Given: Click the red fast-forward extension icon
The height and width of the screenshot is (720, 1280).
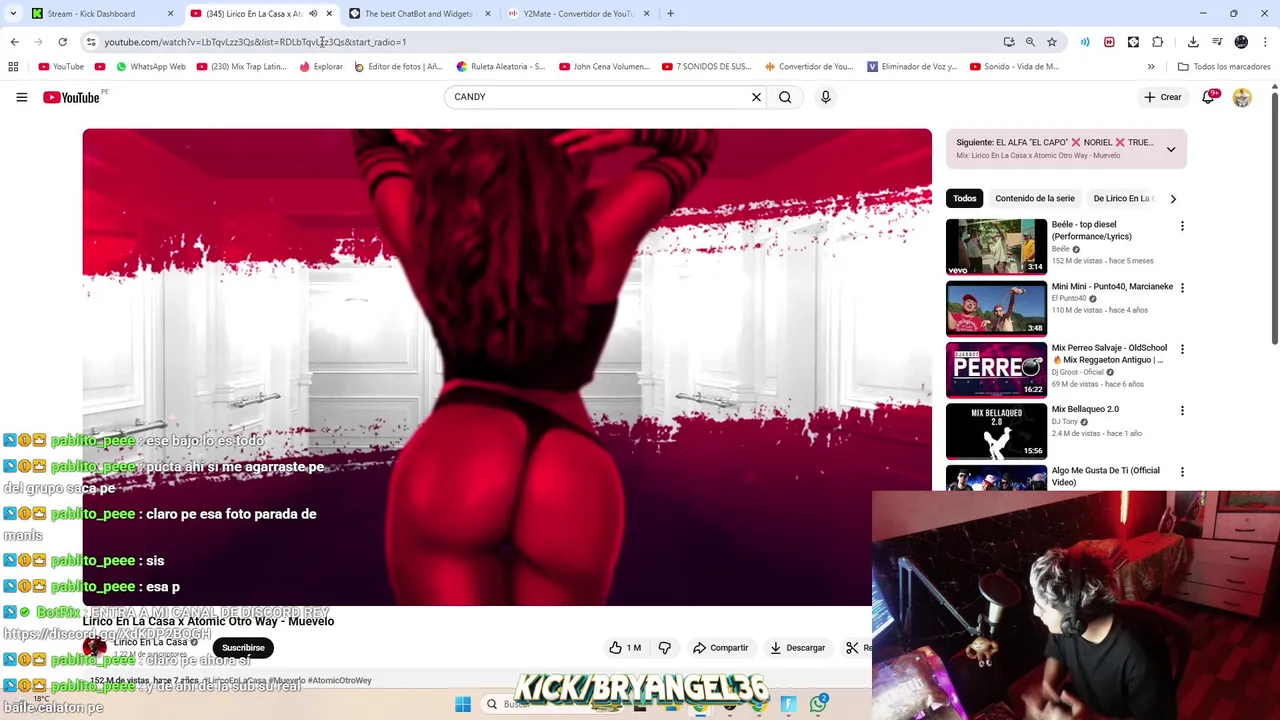Looking at the screenshot, I should [1109, 42].
